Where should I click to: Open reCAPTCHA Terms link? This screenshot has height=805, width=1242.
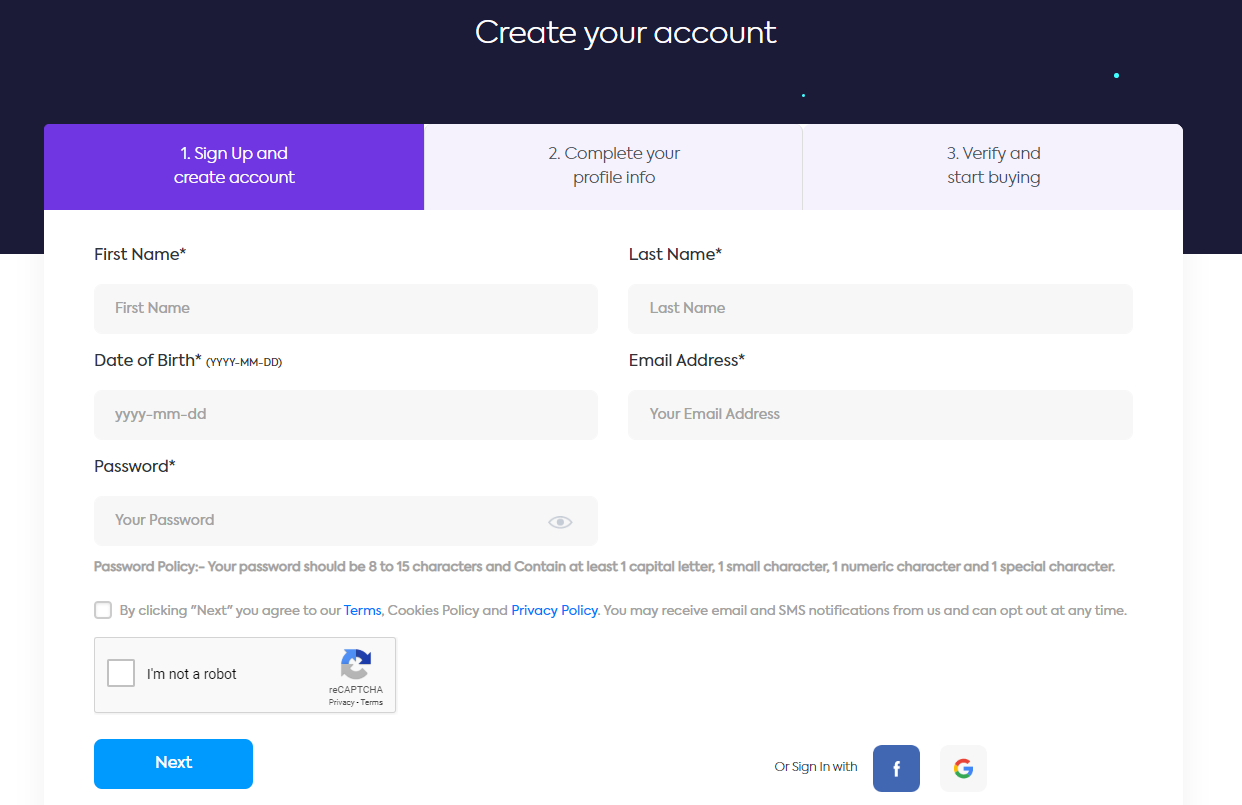pos(371,701)
